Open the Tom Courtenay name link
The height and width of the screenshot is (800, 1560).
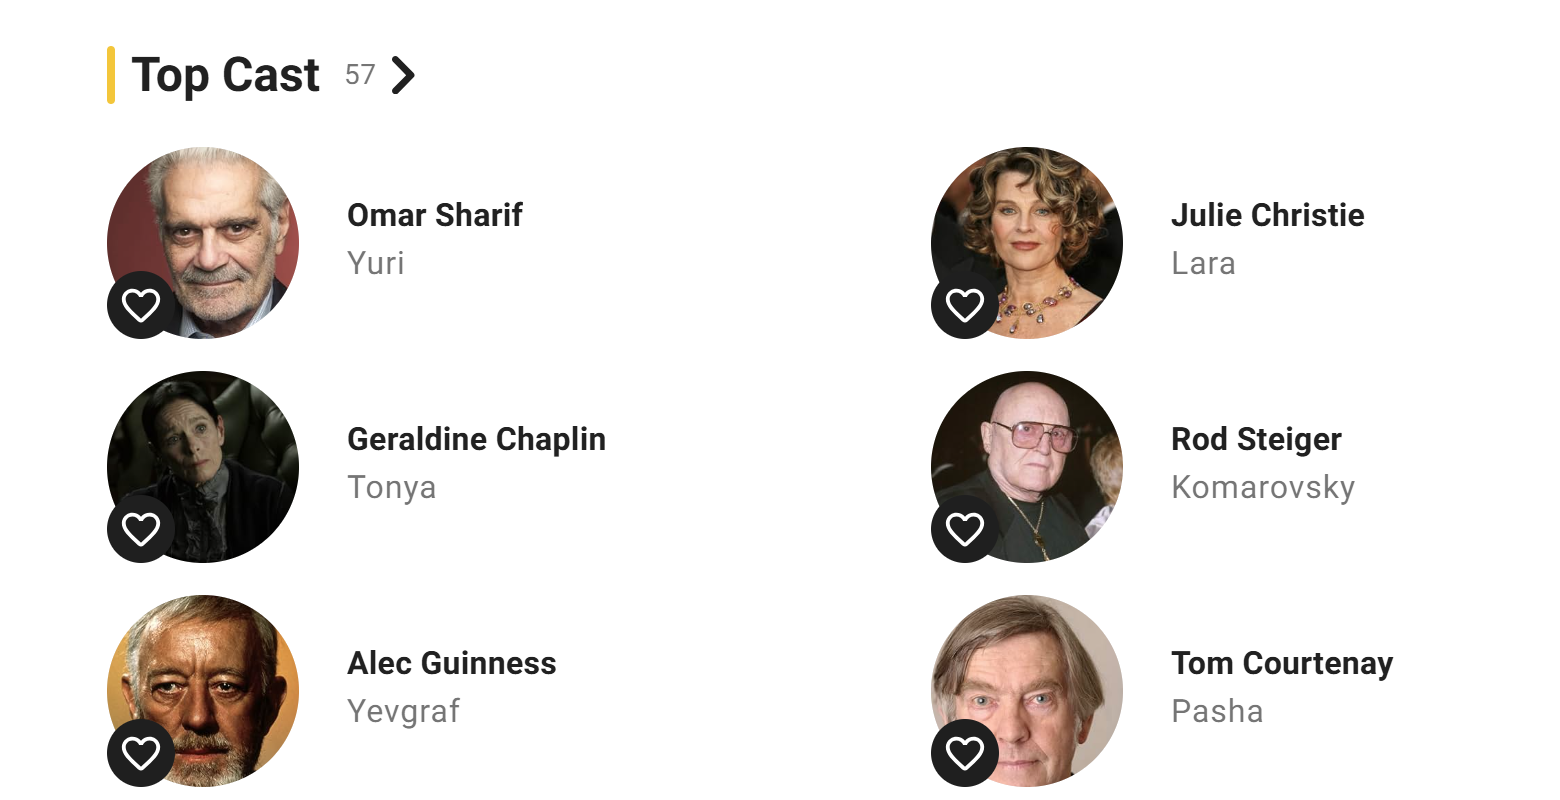(1282, 663)
